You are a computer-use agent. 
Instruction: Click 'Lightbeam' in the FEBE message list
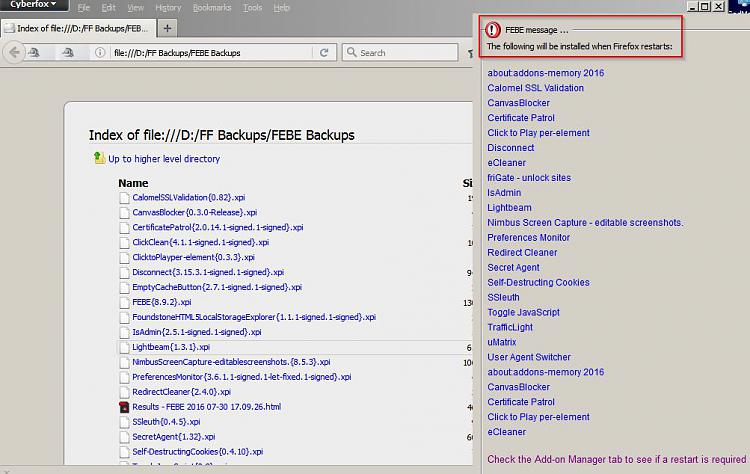509,208
